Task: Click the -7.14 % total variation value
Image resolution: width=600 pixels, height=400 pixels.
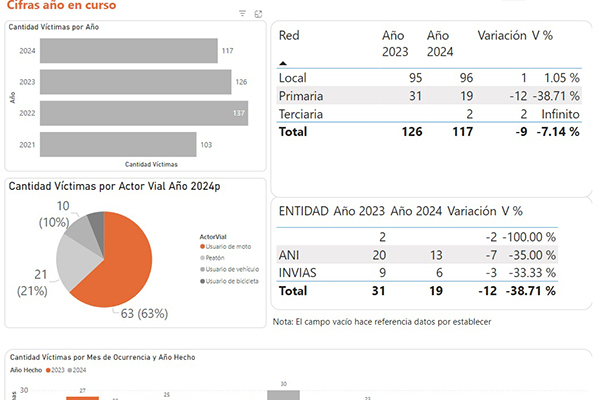Action: click(x=558, y=132)
